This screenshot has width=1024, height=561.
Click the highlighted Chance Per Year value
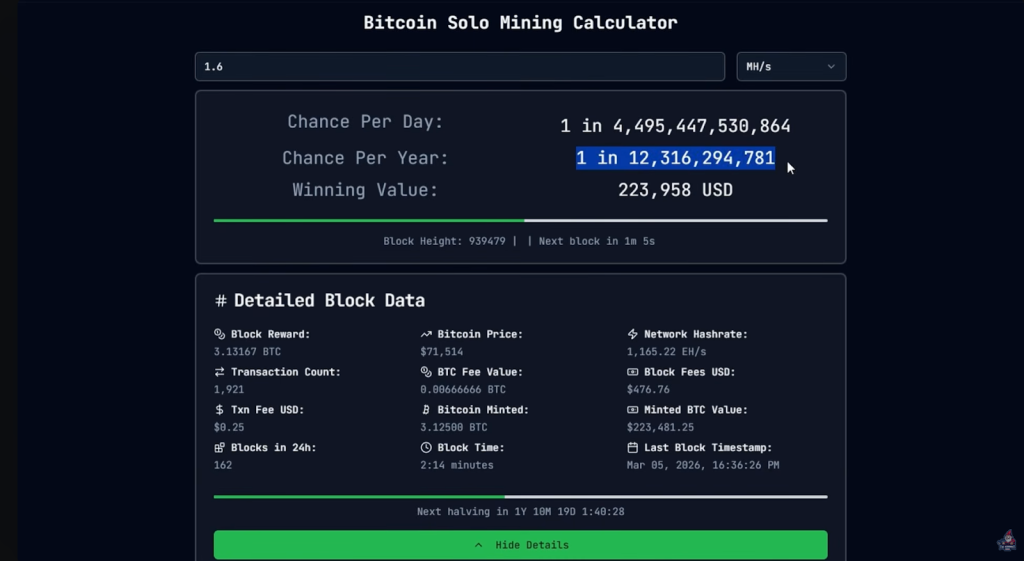coord(675,158)
